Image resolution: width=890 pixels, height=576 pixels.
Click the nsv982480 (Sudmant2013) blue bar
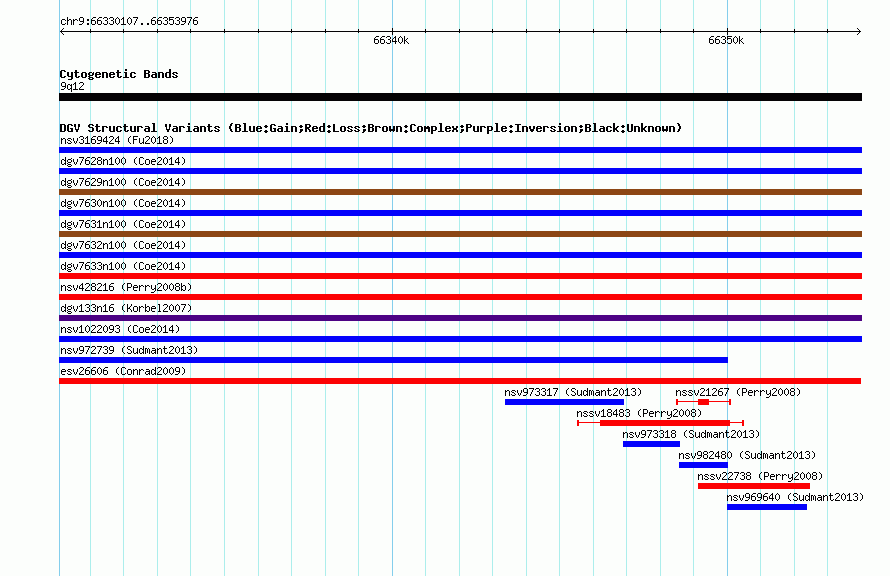click(703, 465)
